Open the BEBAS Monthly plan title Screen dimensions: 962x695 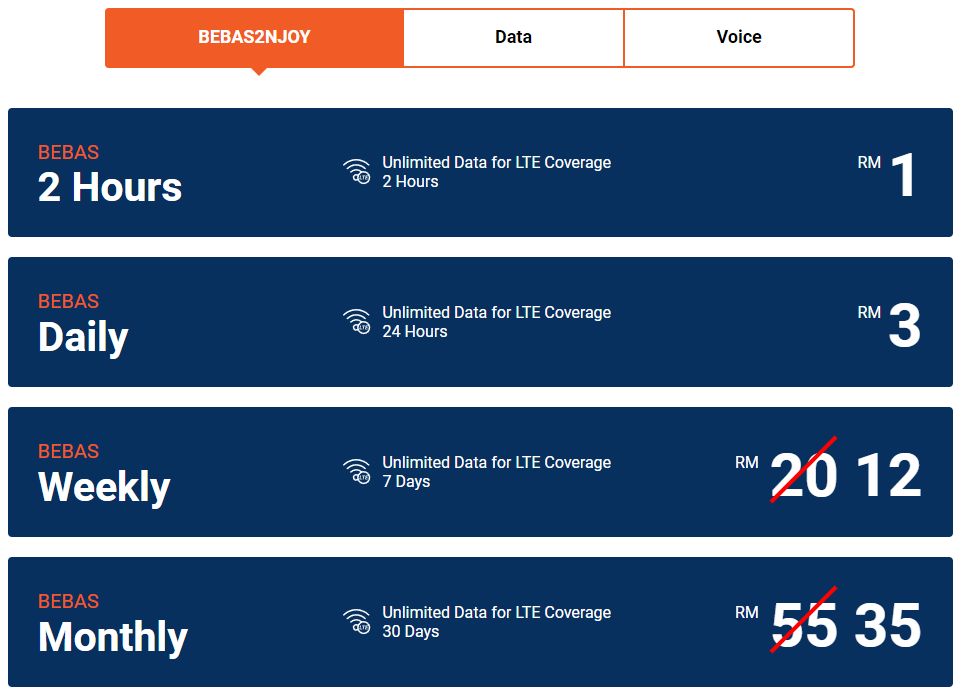click(112, 626)
